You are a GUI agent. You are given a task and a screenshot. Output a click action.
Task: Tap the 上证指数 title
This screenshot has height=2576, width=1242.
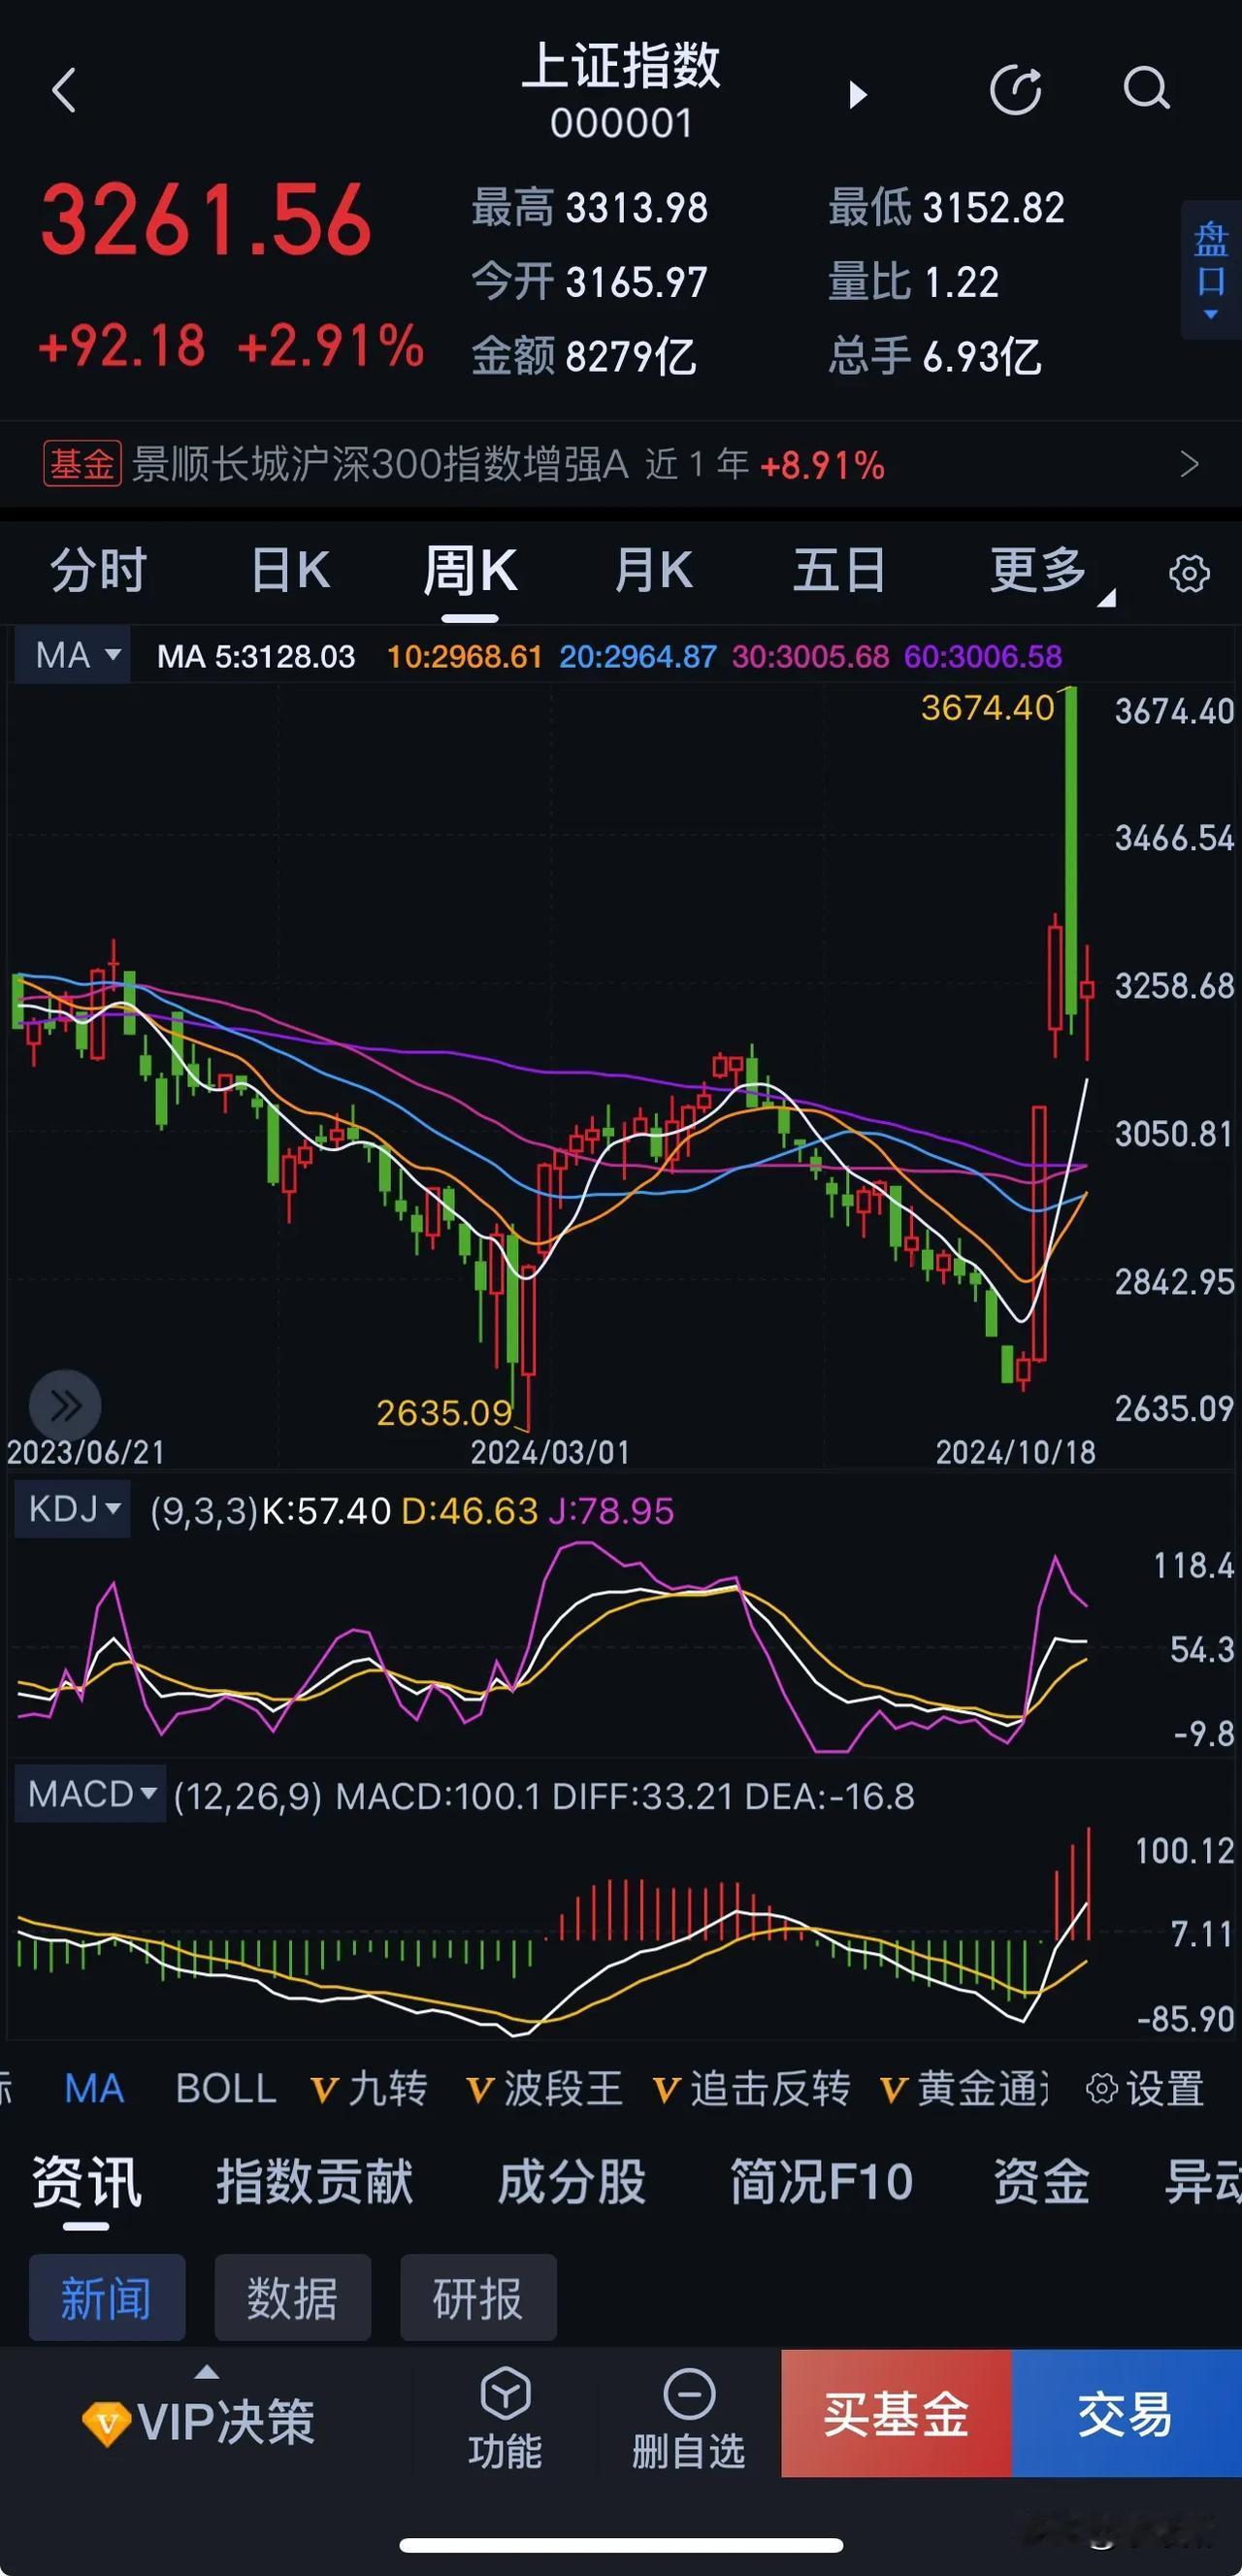[621, 66]
